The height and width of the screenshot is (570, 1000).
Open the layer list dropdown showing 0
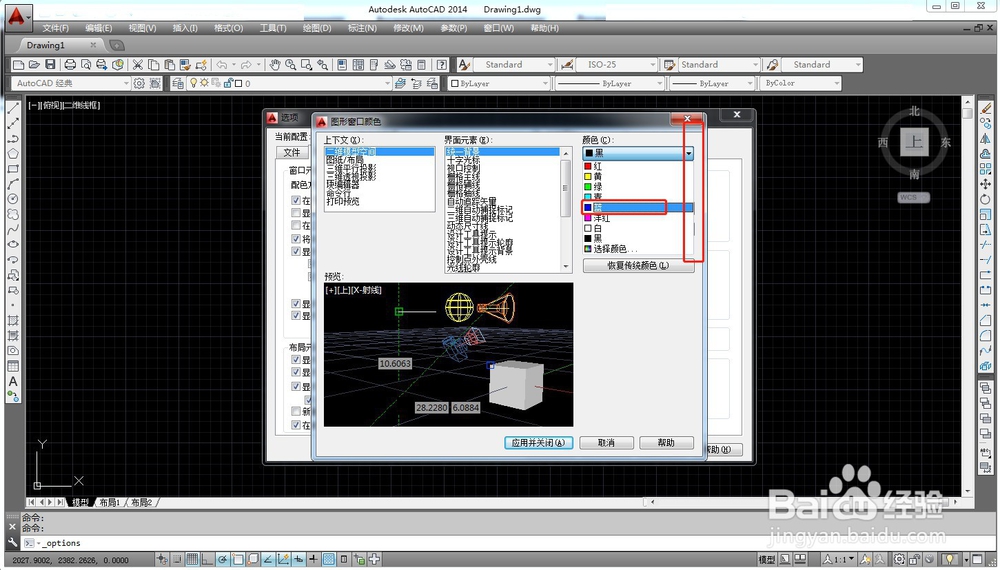point(290,83)
